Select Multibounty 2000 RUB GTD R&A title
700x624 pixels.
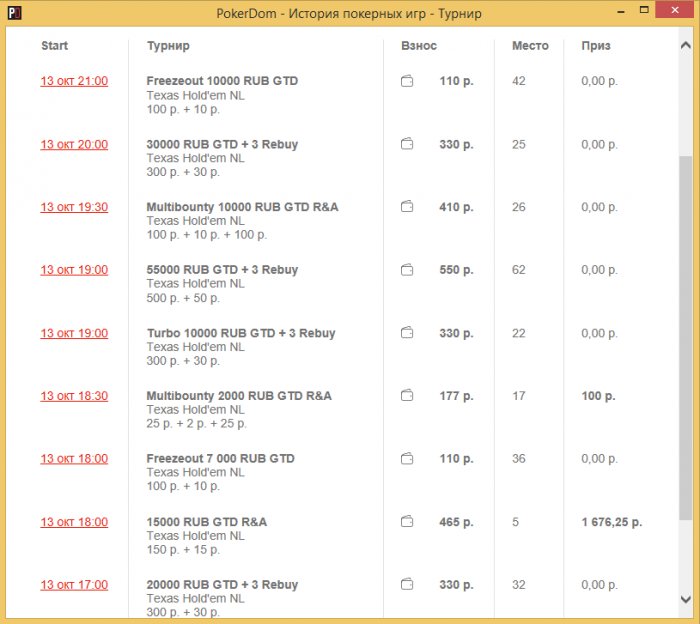coord(239,396)
